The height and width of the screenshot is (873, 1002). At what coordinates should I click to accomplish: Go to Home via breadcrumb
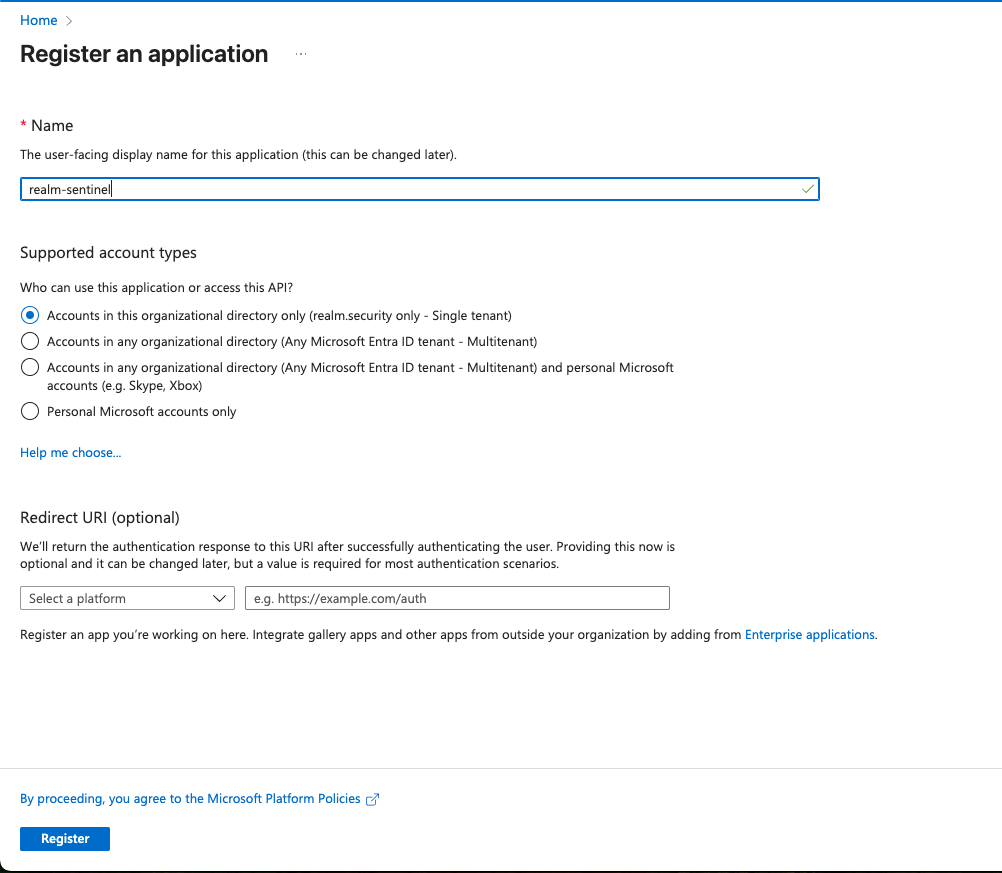coord(38,21)
